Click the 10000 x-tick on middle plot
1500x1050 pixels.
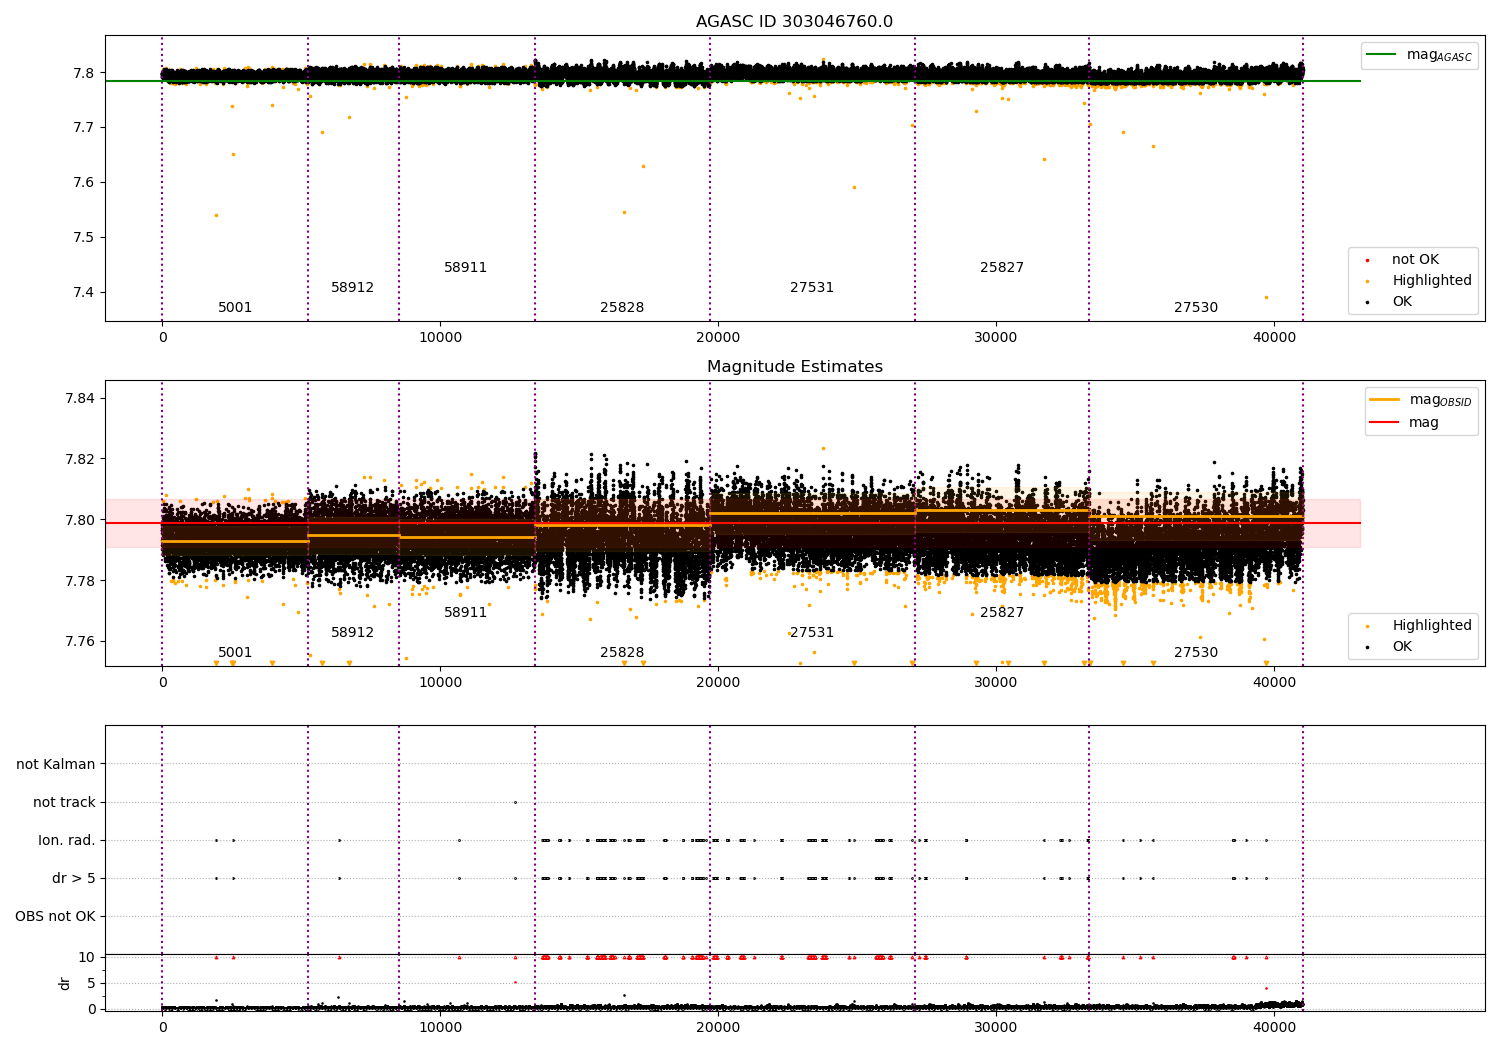coord(440,683)
